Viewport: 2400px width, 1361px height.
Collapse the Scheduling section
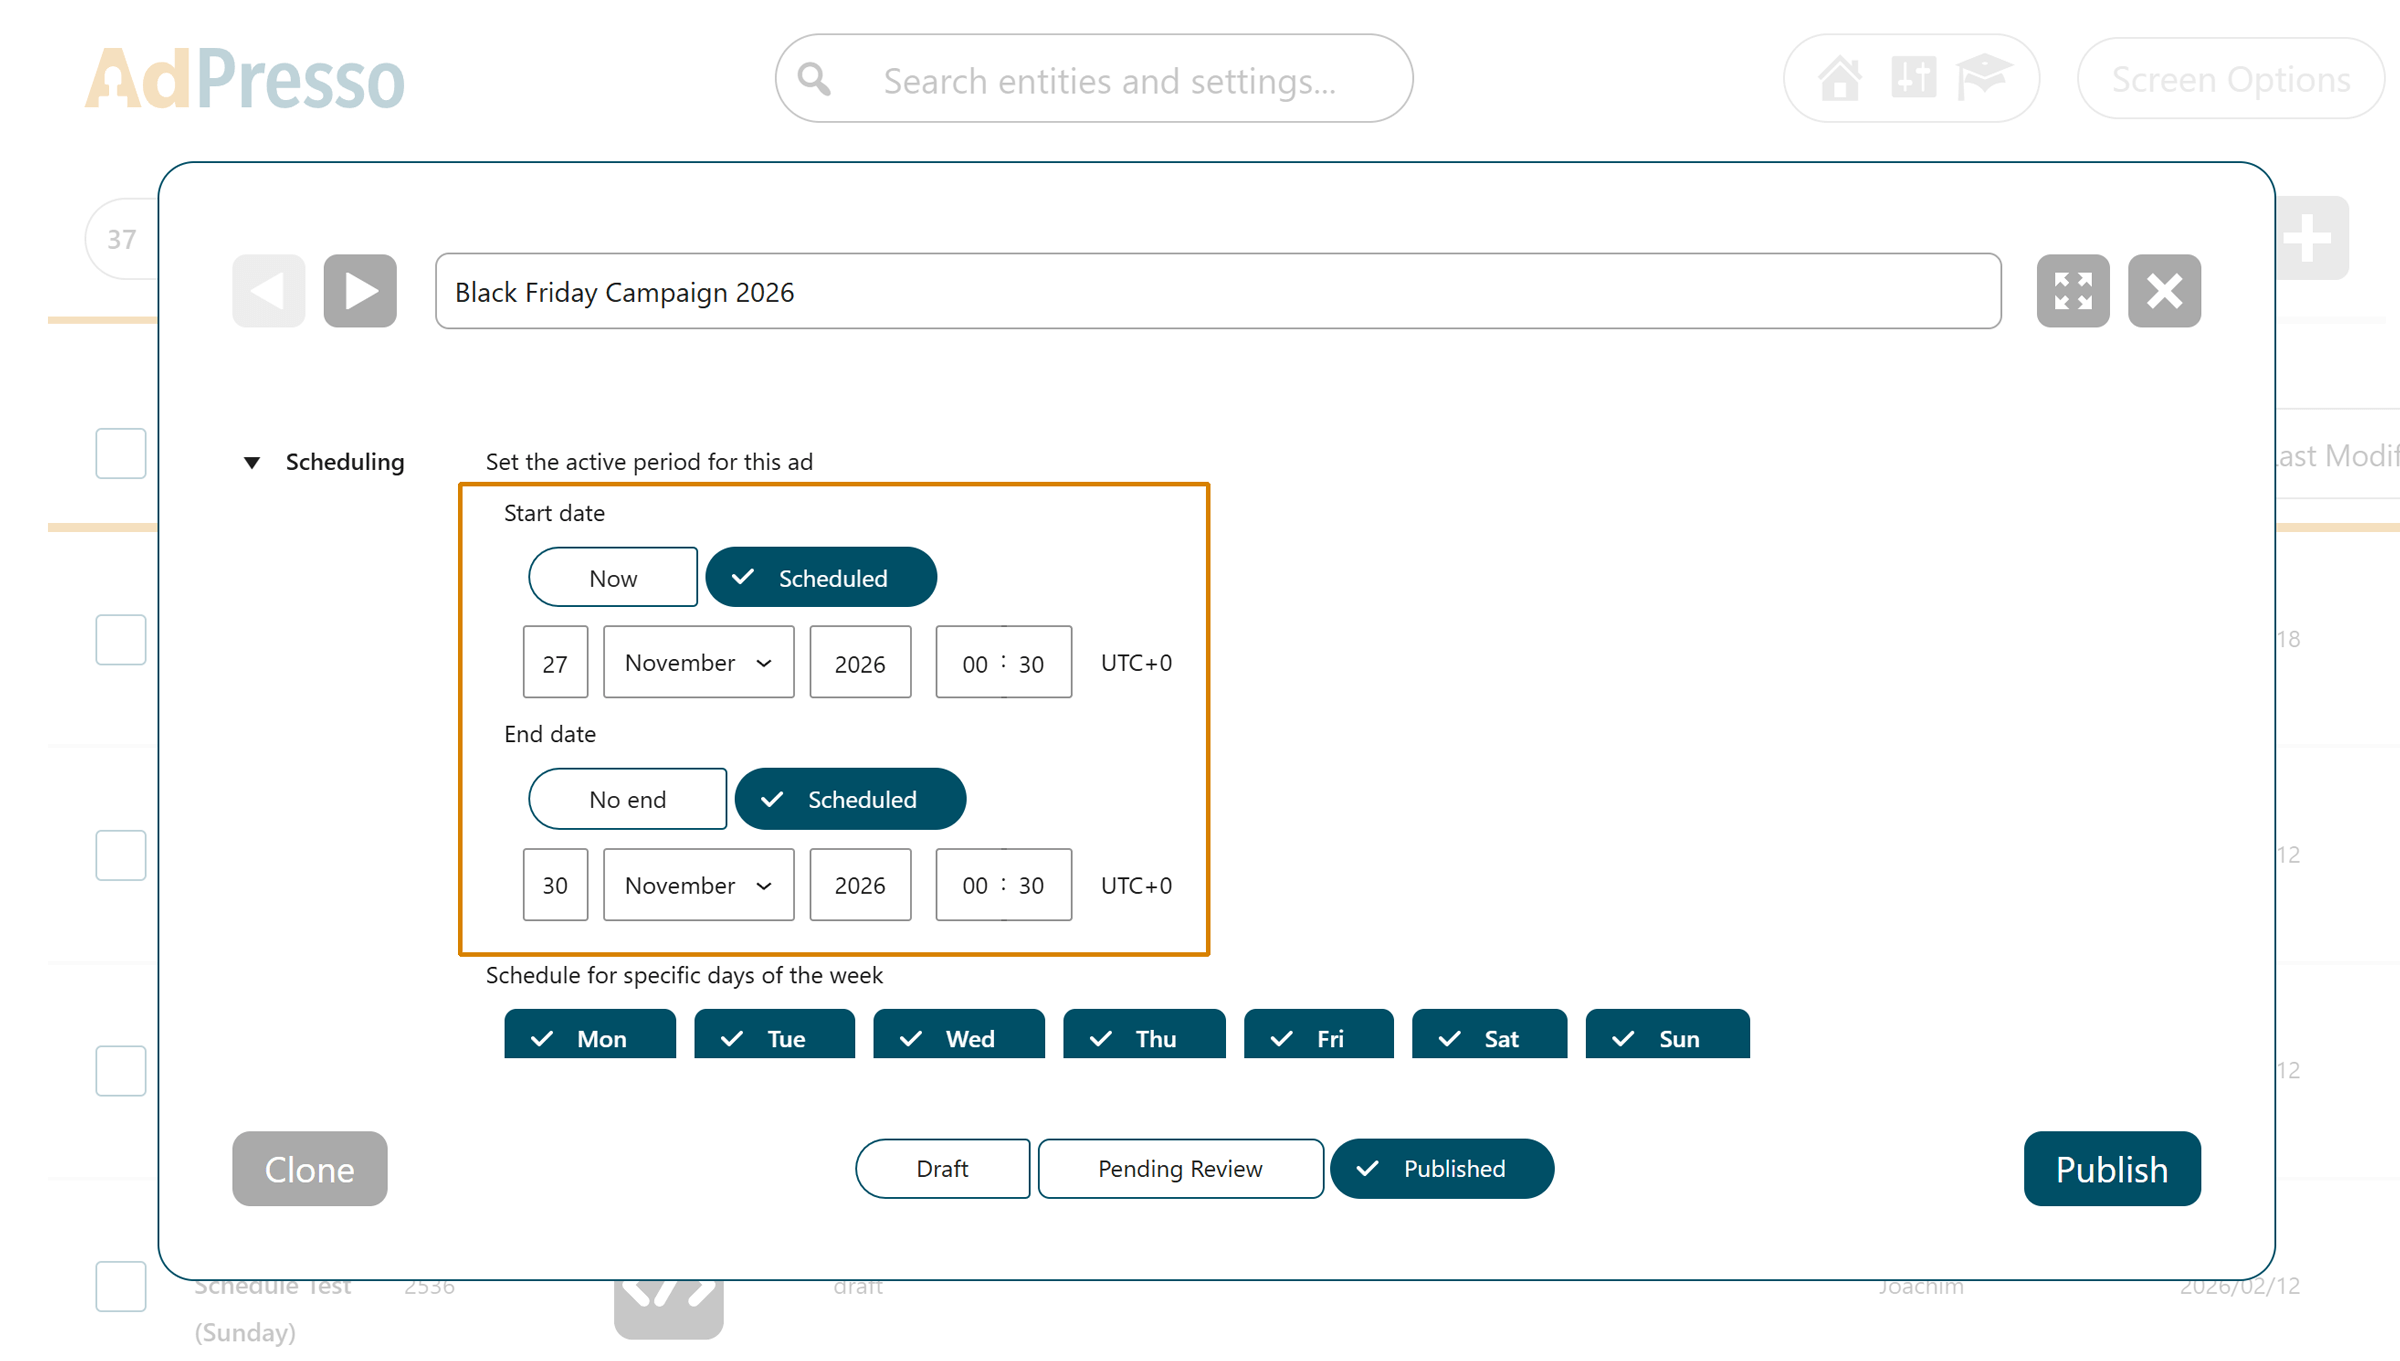click(253, 462)
